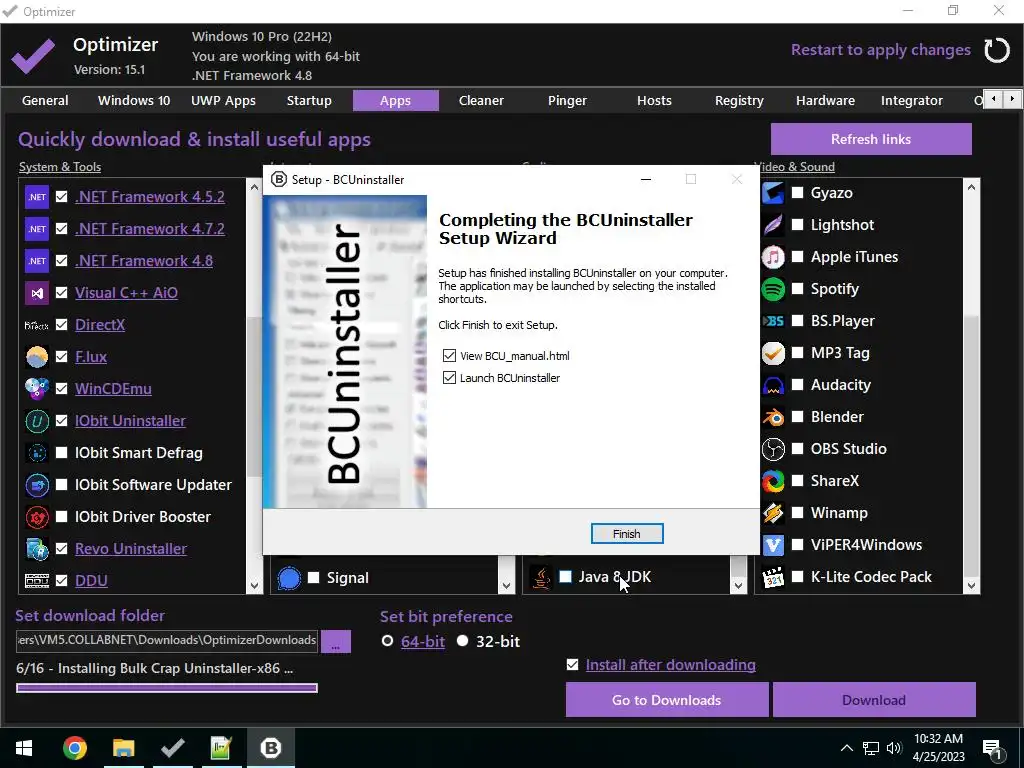Click the IObit Driver Booster icon
Viewport: 1024px width, 768px height.
[37, 517]
